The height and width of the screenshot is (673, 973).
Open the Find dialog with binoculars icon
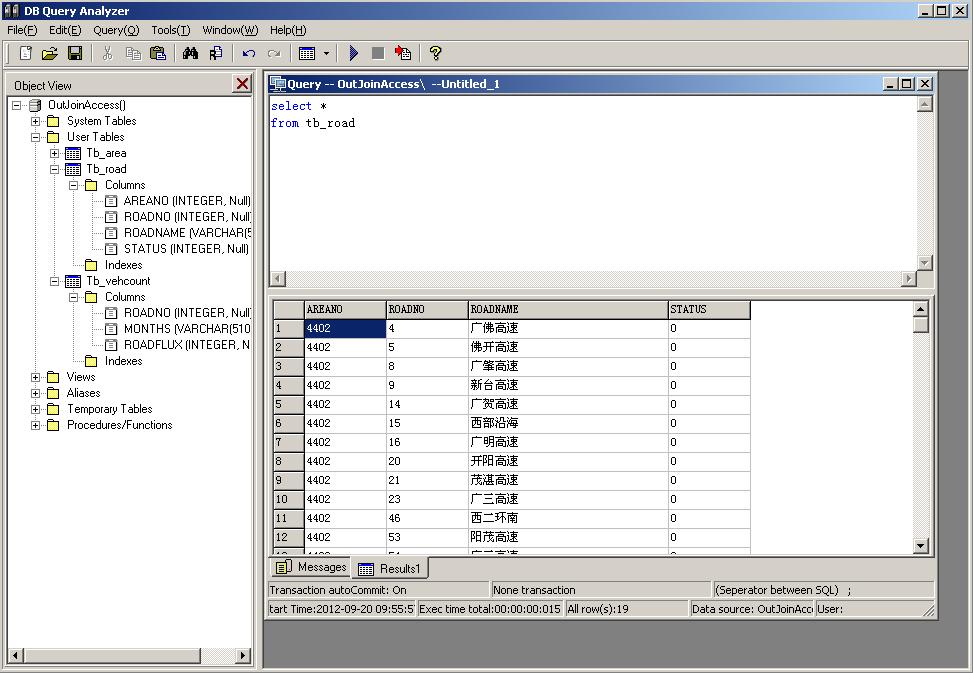pos(190,52)
